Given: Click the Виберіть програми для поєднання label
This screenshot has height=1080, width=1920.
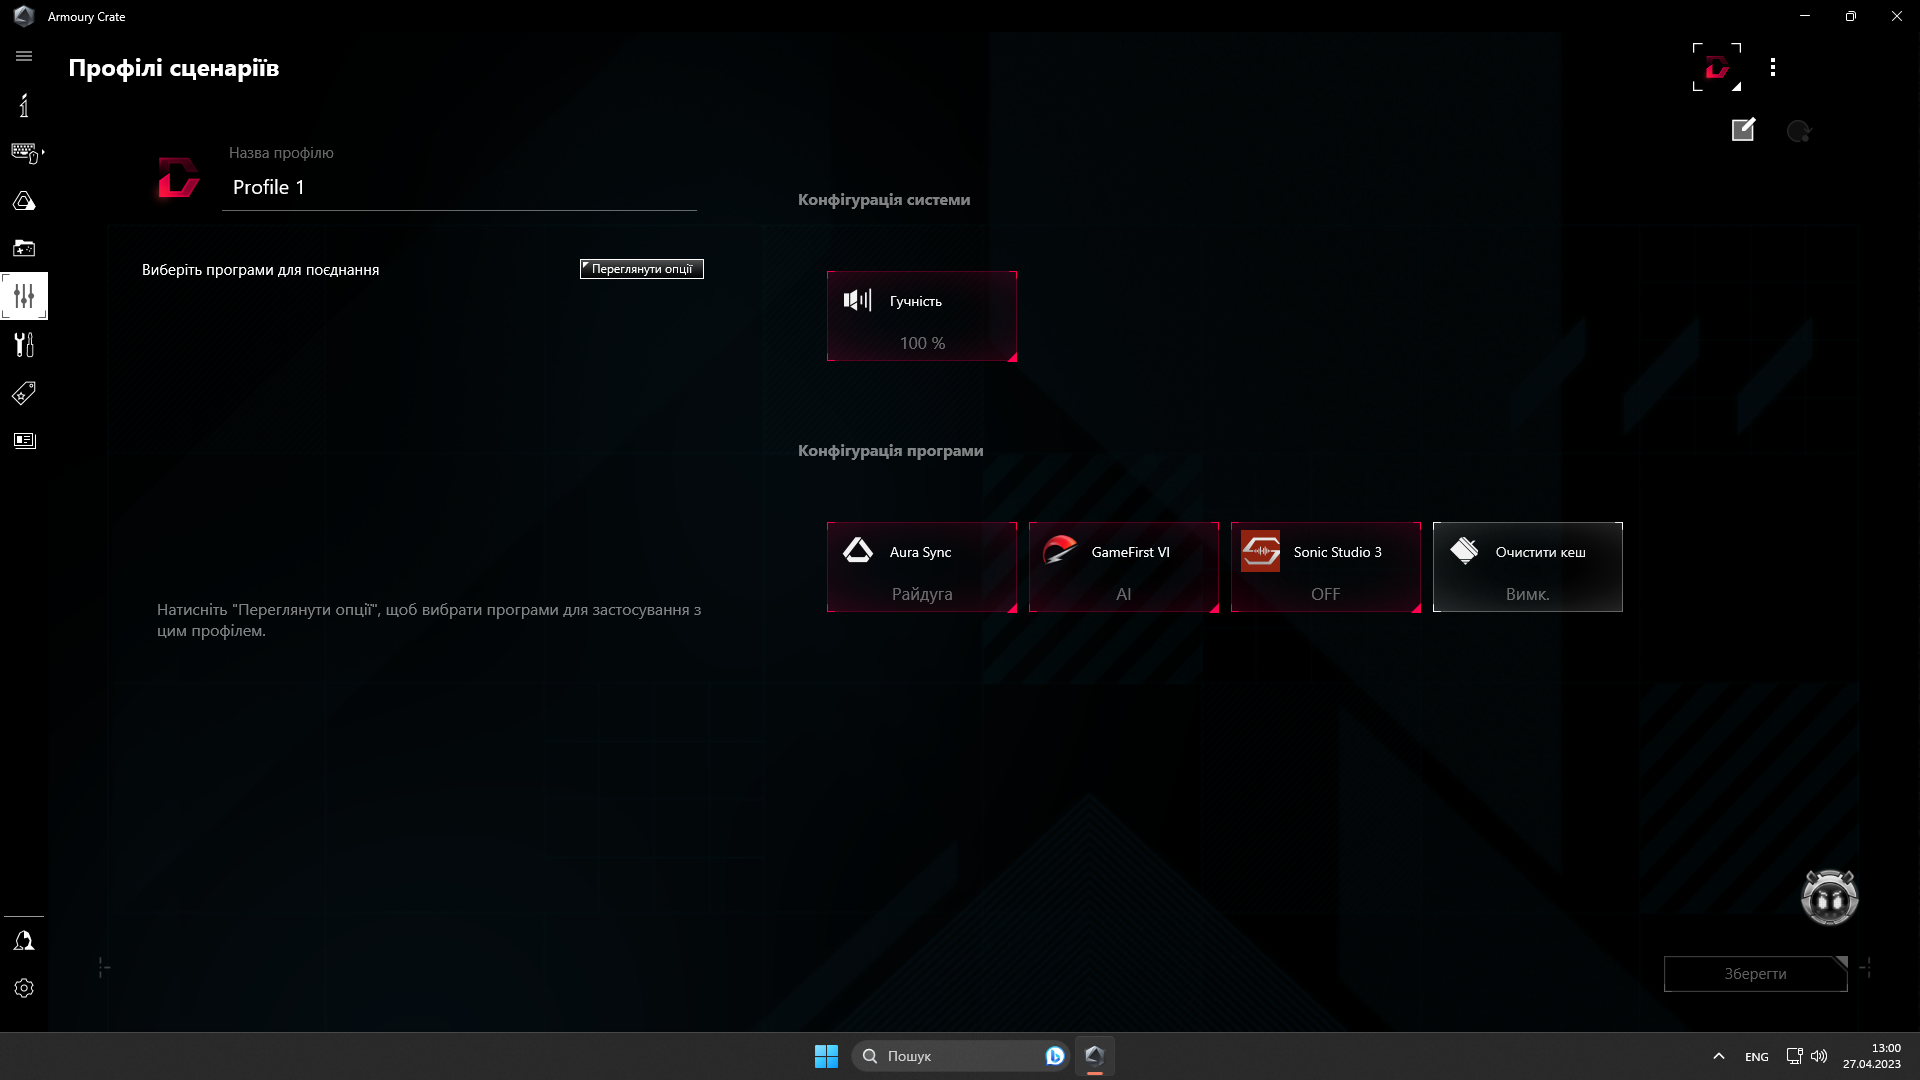Looking at the screenshot, I should tap(260, 270).
